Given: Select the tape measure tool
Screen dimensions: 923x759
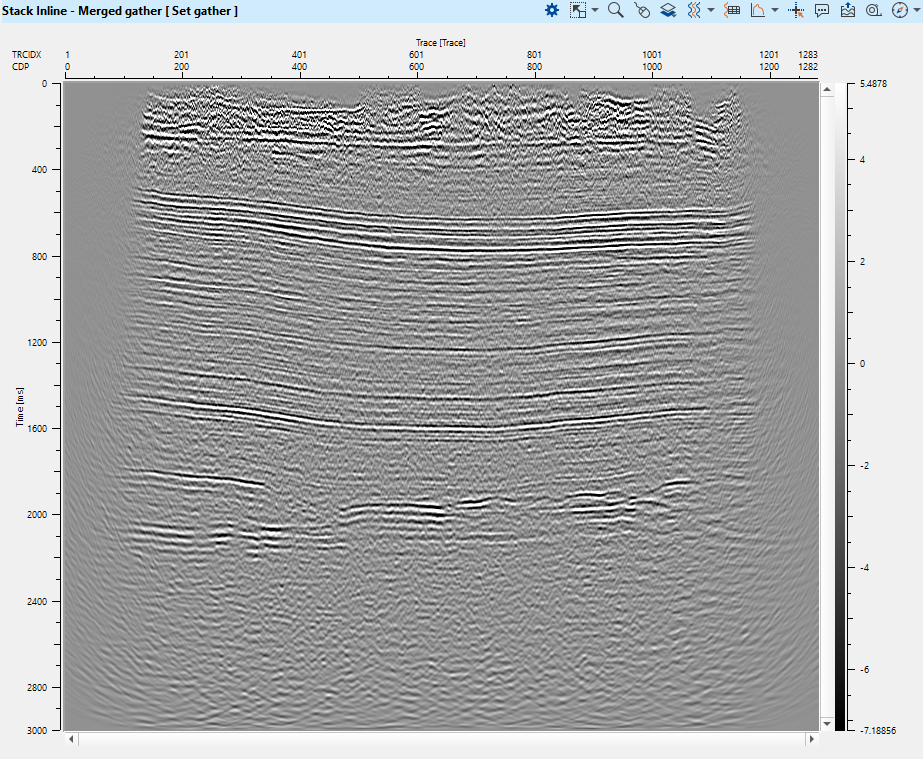Looking at the screenshot, I should point(873,10).
